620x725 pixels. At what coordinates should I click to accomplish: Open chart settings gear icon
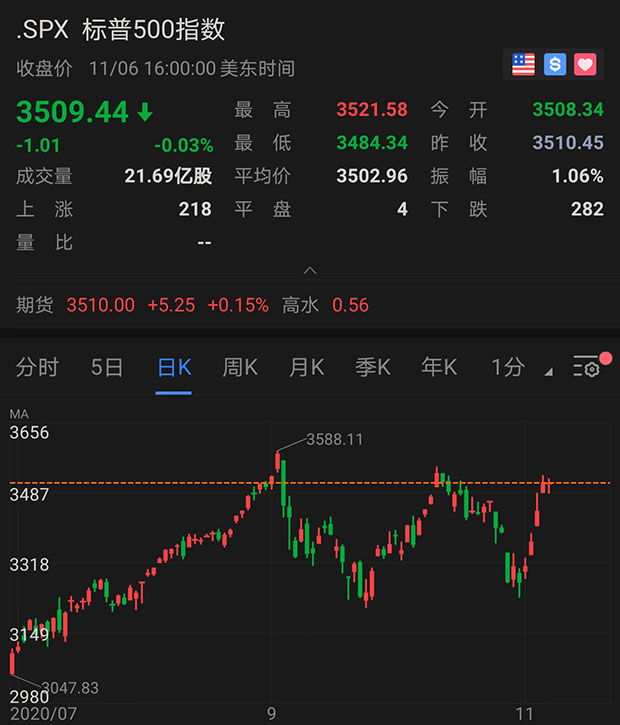click(586, 368)
